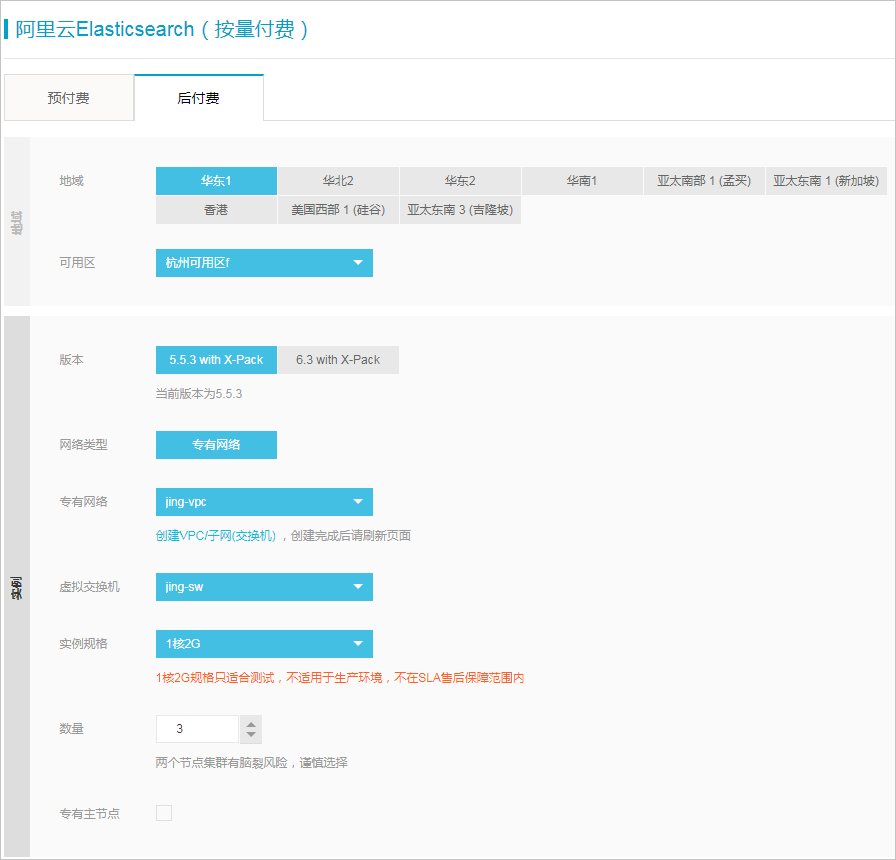Select 亚太南部 1 (孟买) region
The width and height of the screenshot is (896, 860).
coord(704,181)
